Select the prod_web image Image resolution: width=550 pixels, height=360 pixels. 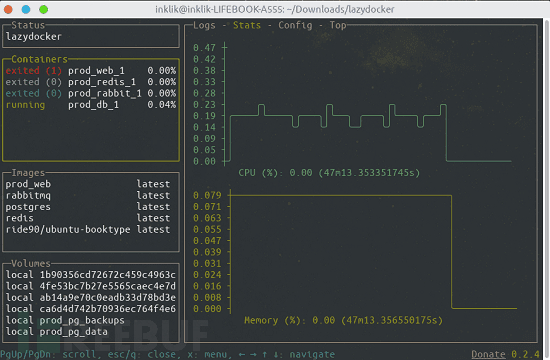88,184
